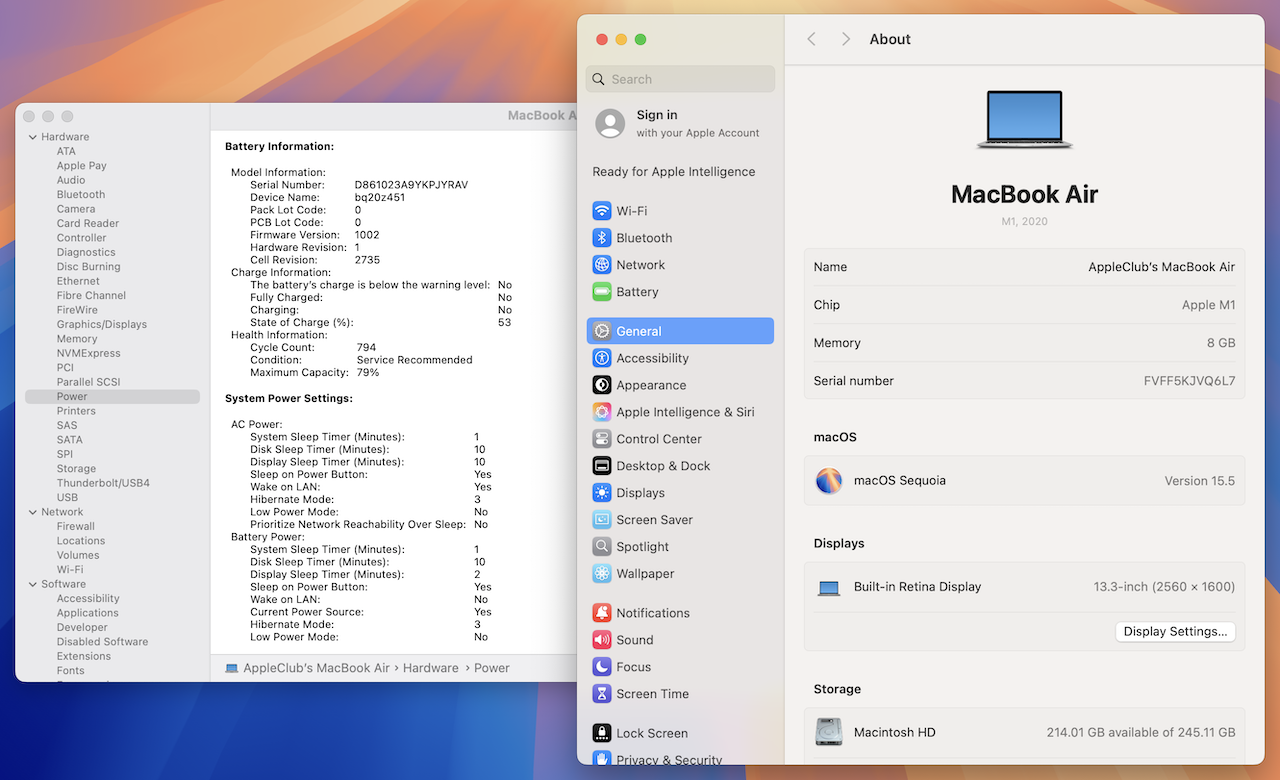Click the General gear icon in sidebar
Viewport: 1280px width, 780px height.
(601, 331)
